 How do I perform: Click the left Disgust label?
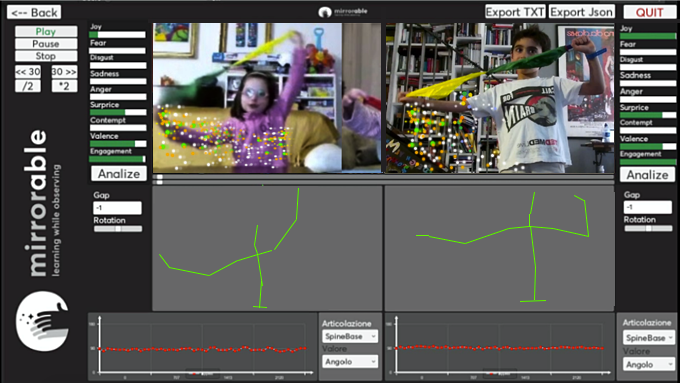(x=102, y=57)
